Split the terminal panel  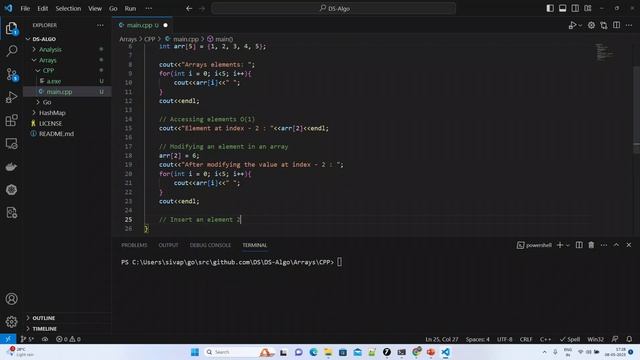coord(579,245)
